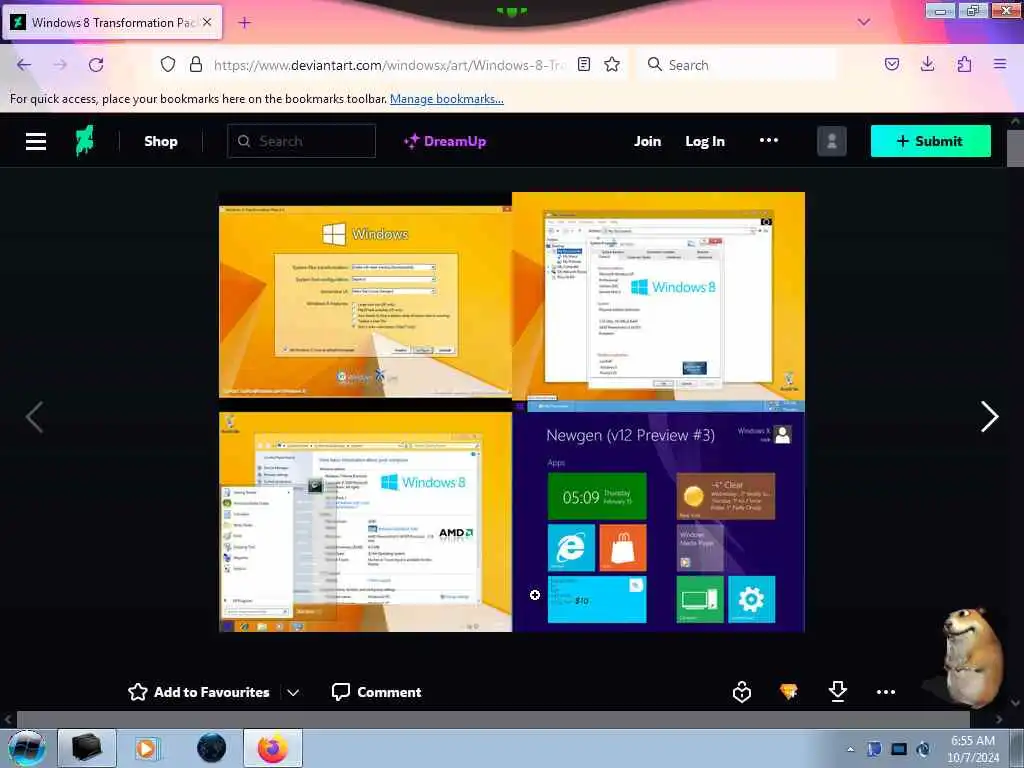The height and width of the screenshot is (768, 1024).
Task: Open the Pocket save icon
Action: coord(892,64)
